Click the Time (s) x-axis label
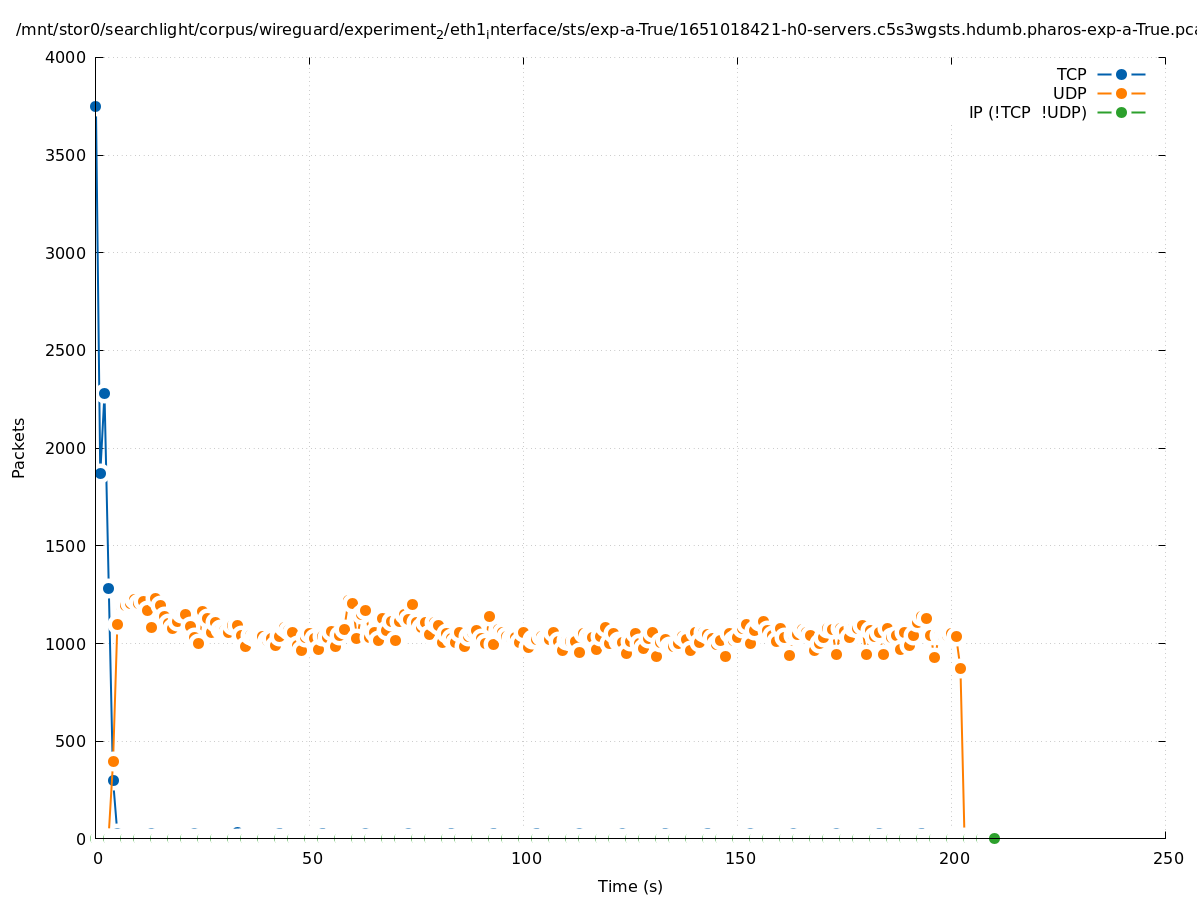 pos(630,886)
